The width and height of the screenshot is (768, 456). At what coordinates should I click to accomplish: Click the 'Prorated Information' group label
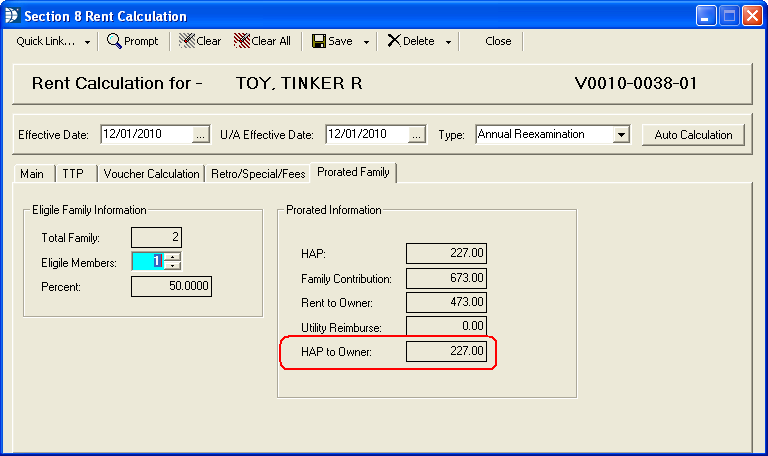334,210
